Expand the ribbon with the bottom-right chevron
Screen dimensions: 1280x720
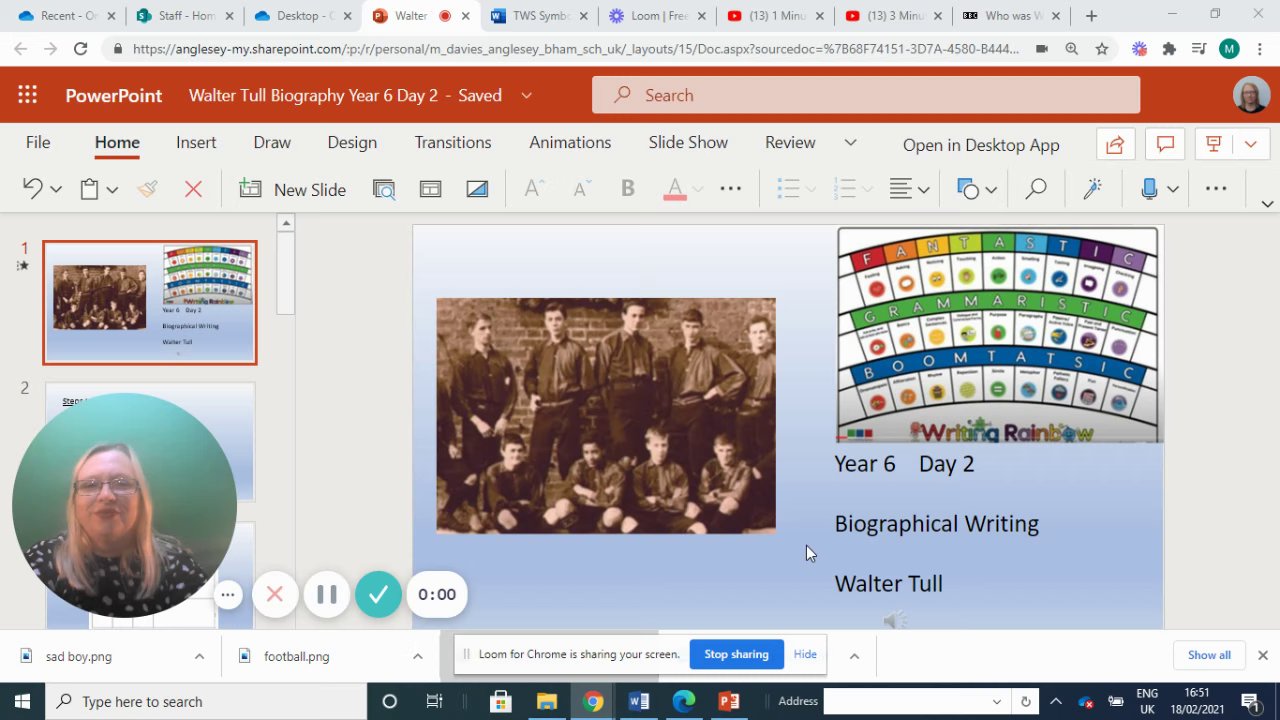1267,204
